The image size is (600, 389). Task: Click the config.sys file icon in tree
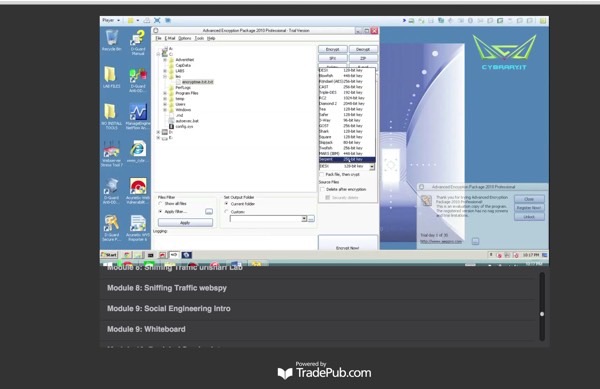(x=171, y=127)
